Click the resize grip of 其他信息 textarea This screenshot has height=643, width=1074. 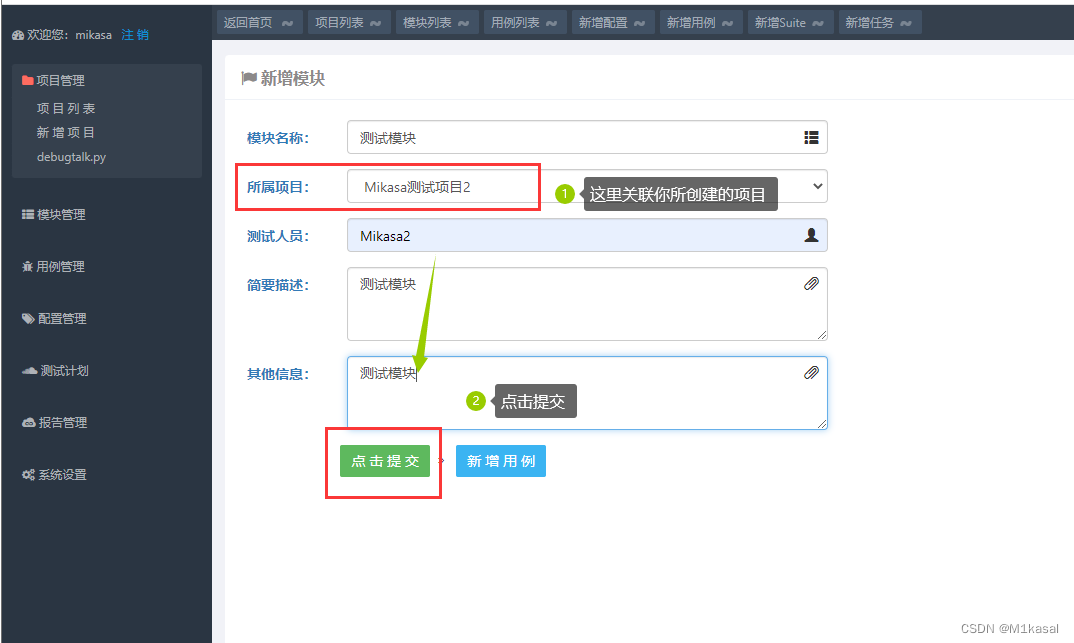[822, 424]
